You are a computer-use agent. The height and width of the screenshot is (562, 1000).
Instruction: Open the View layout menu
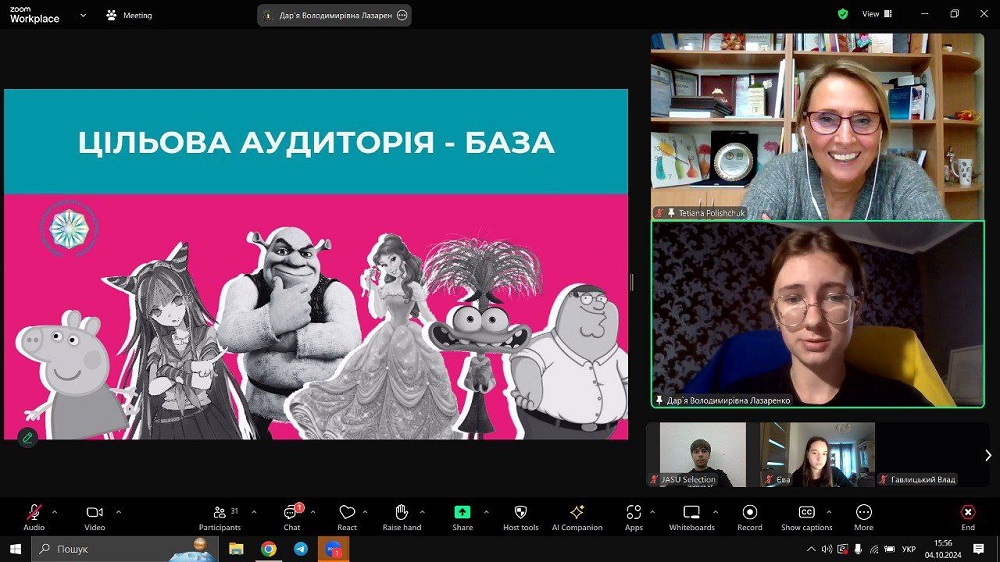876,14
